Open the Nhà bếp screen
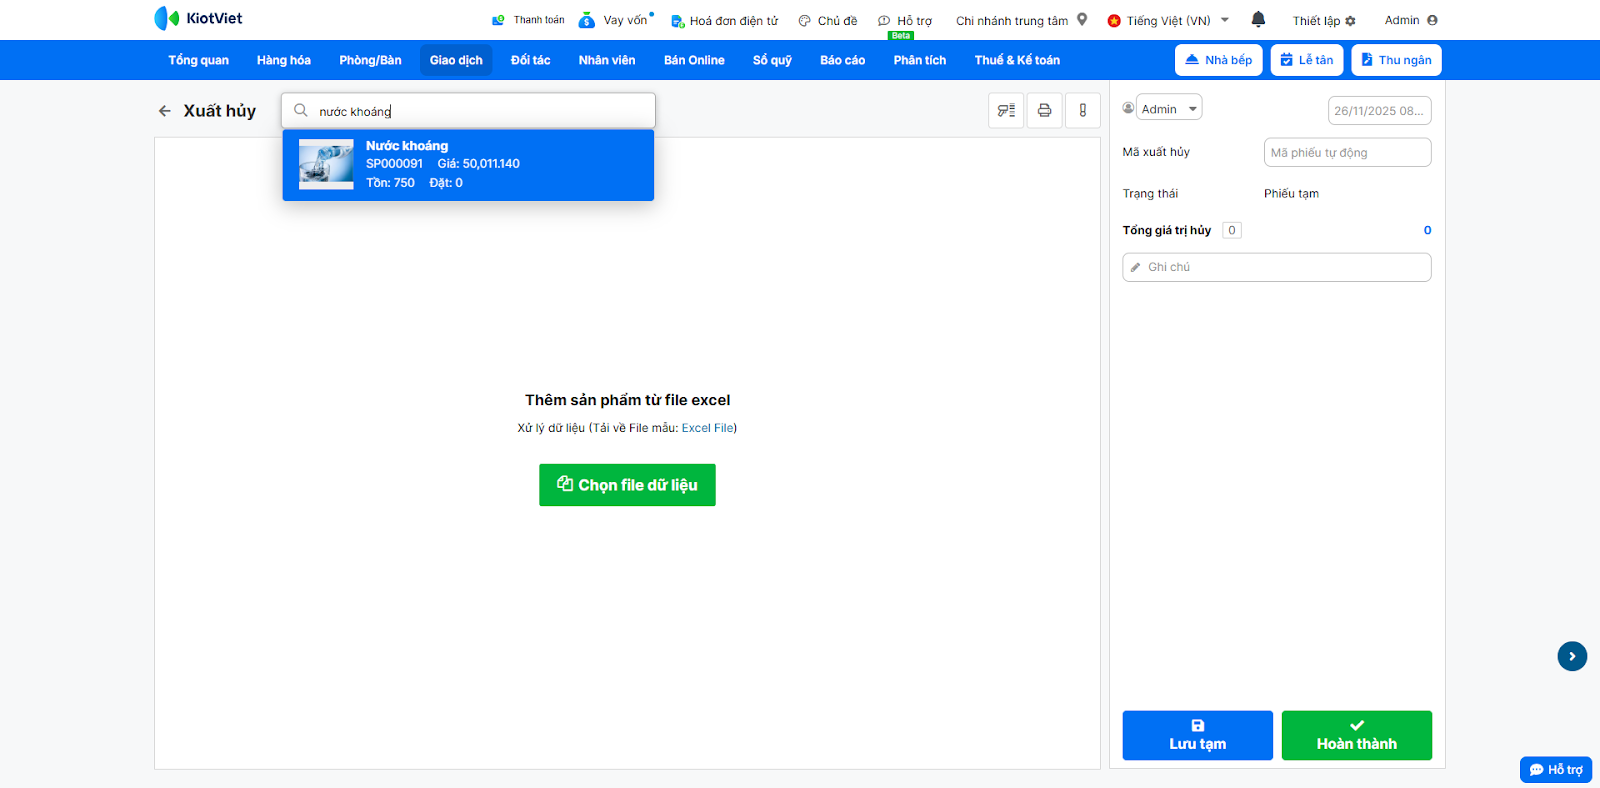Image resolution: width=1600 pixels, height=788 pixels. [x=1219, y=60]
